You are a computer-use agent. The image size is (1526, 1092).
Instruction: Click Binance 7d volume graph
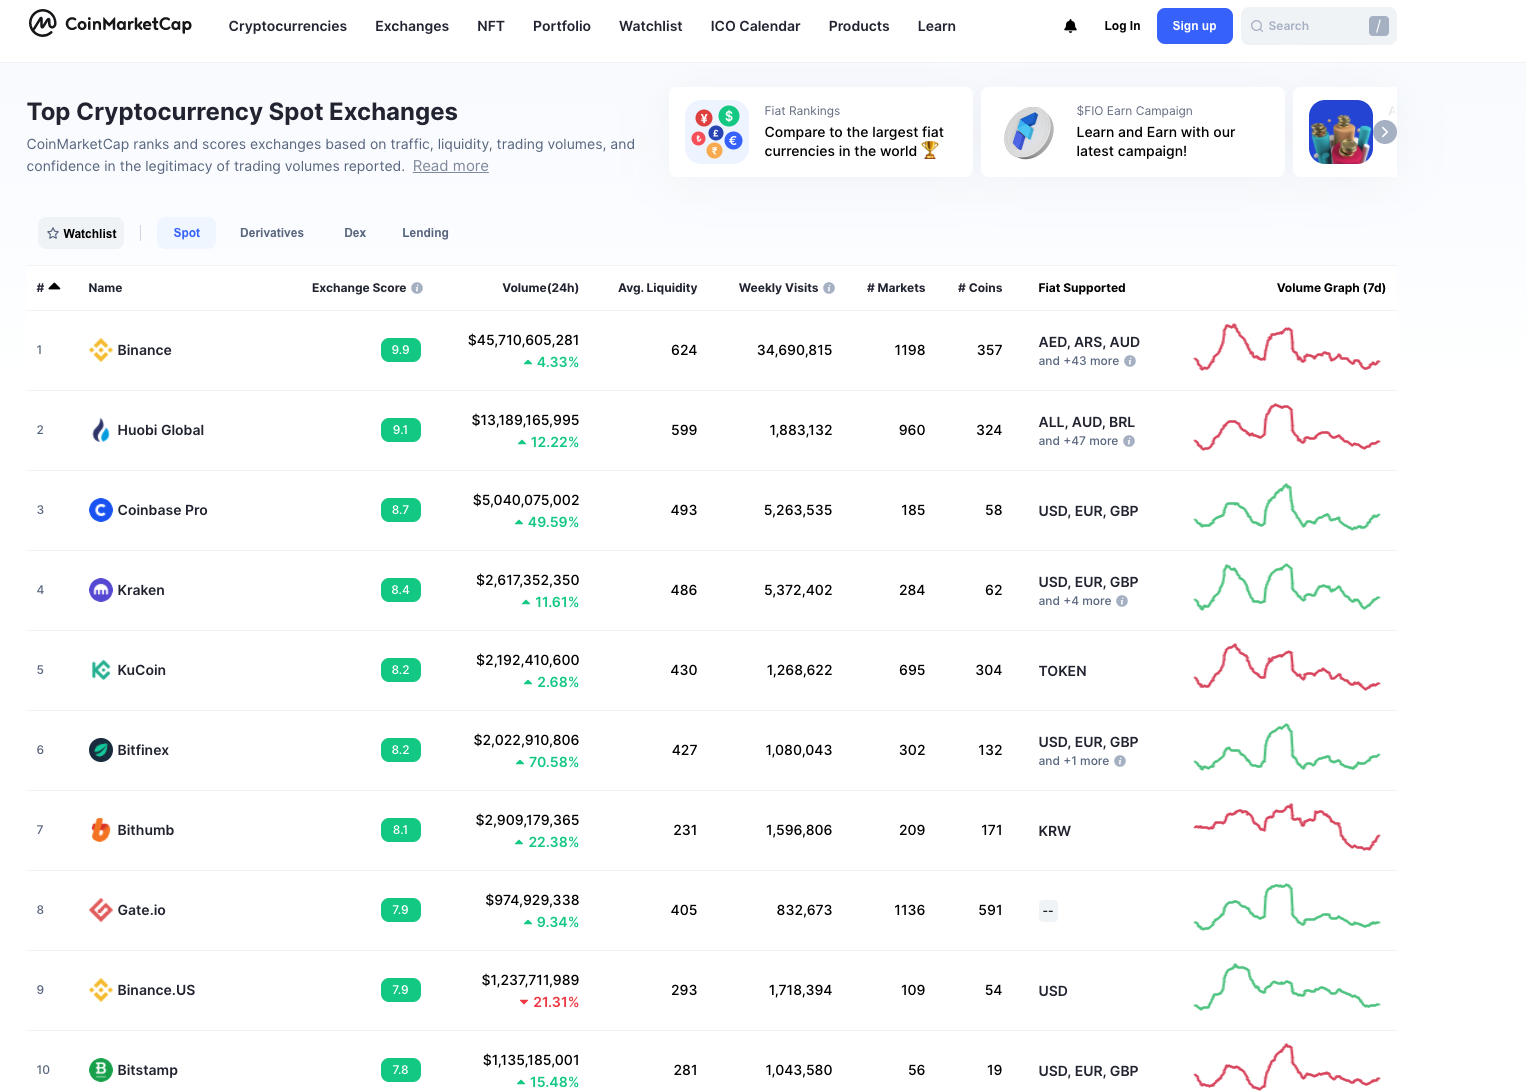click(x=1287, y=347)
